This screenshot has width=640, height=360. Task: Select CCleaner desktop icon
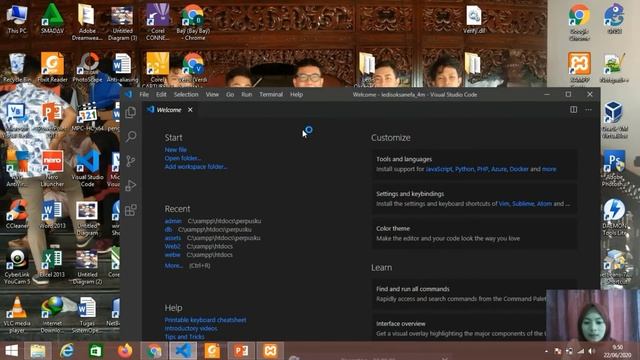17,213
